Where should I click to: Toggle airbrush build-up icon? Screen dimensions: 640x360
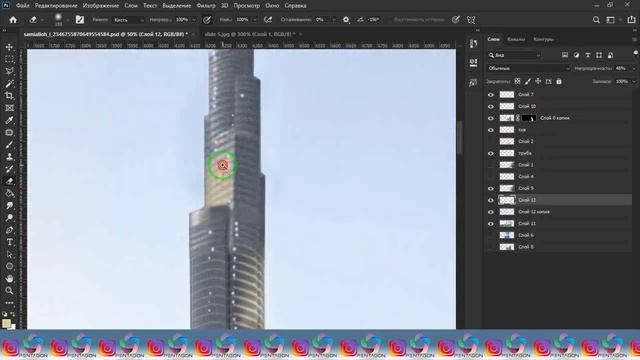pyautogui.click(x=268, y=20)
